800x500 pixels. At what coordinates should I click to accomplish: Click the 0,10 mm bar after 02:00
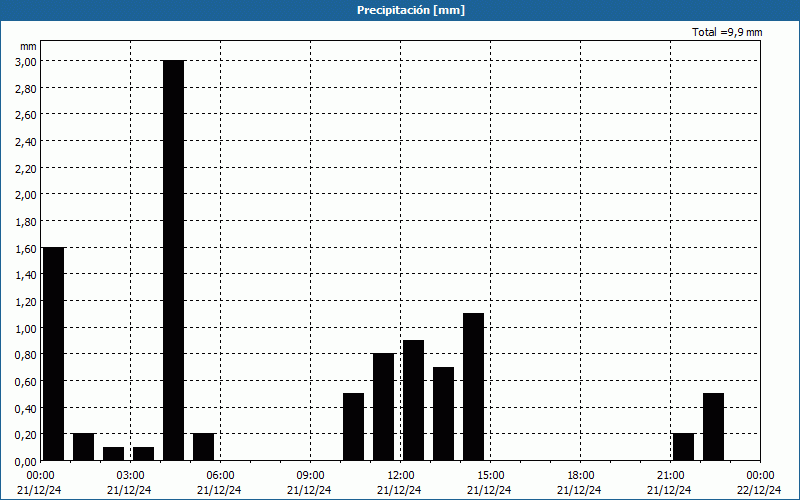tap(113, 454)
